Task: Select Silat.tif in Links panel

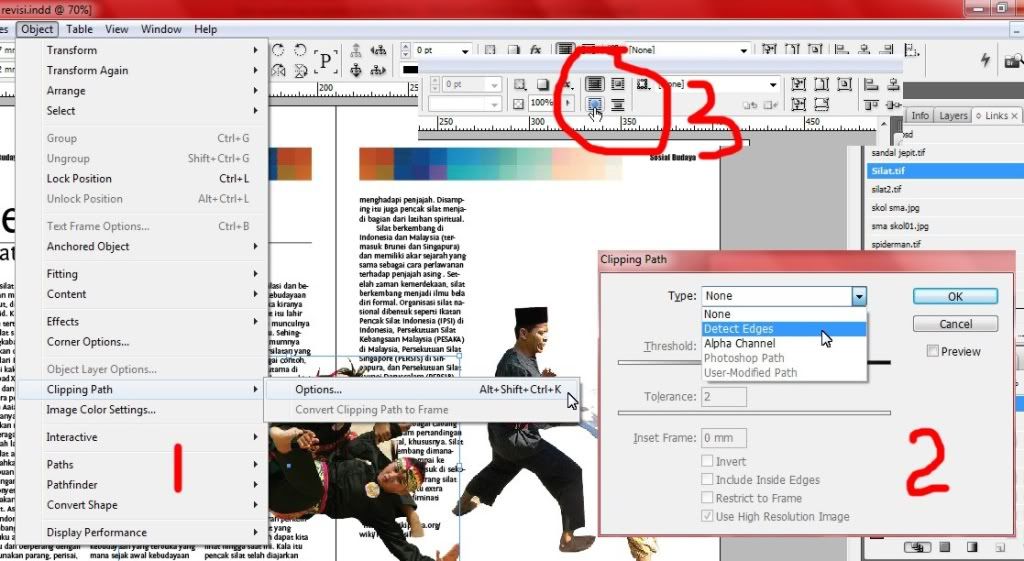Action: (942, 170)
